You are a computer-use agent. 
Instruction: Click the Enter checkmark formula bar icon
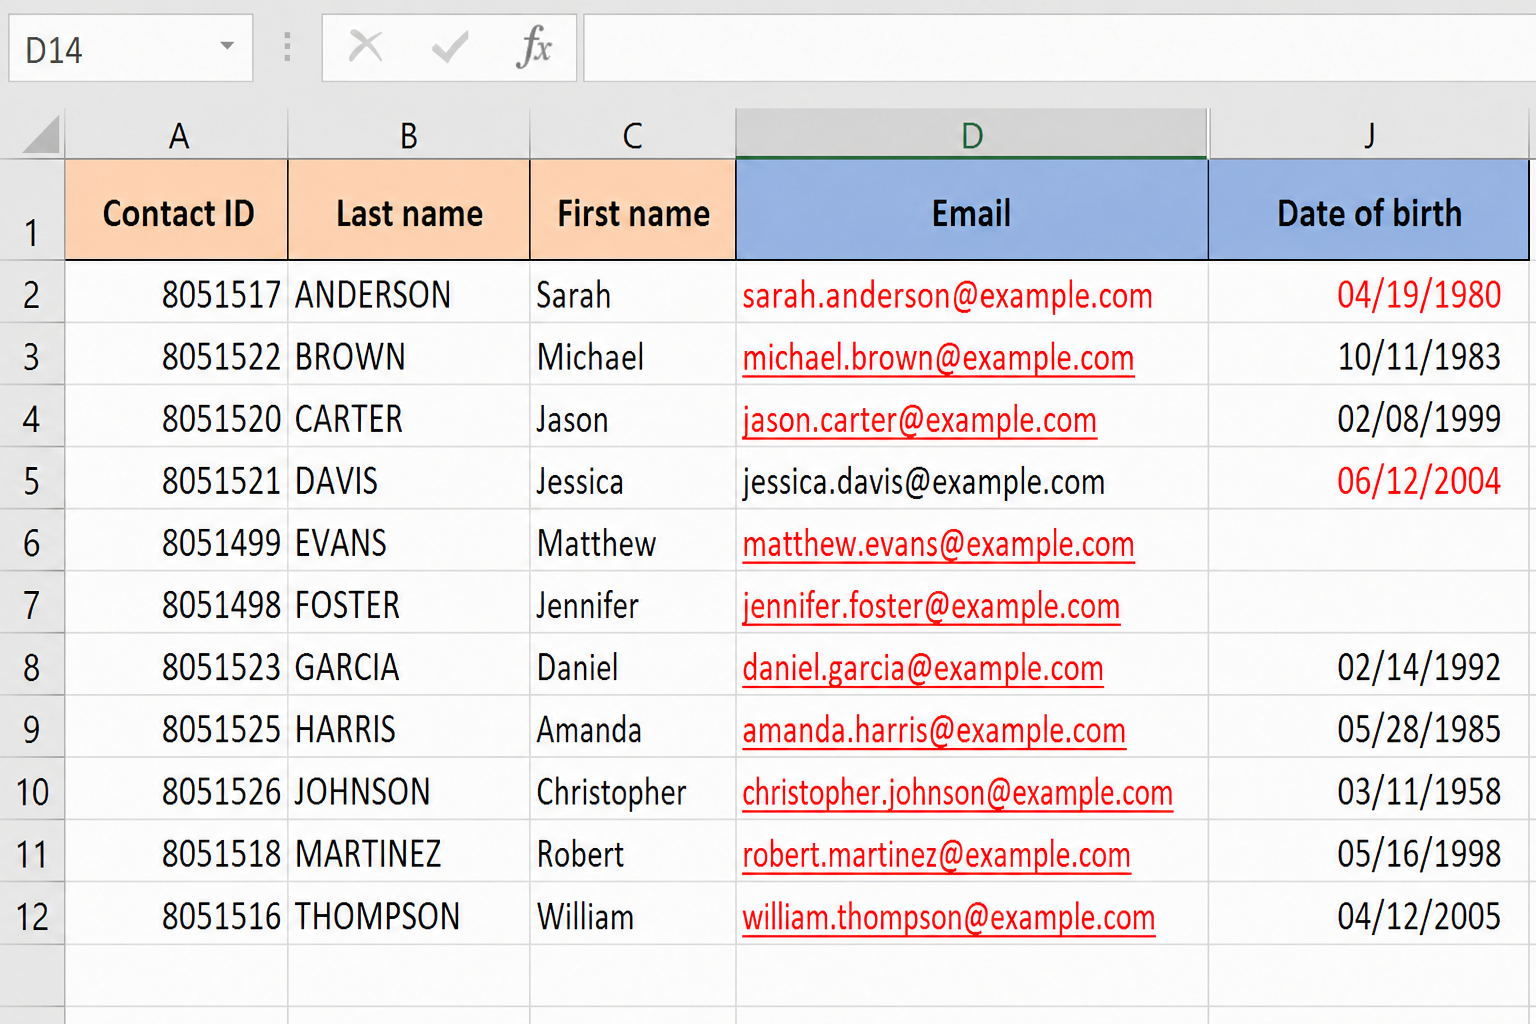pyautogui.click(x=450, y=46)
